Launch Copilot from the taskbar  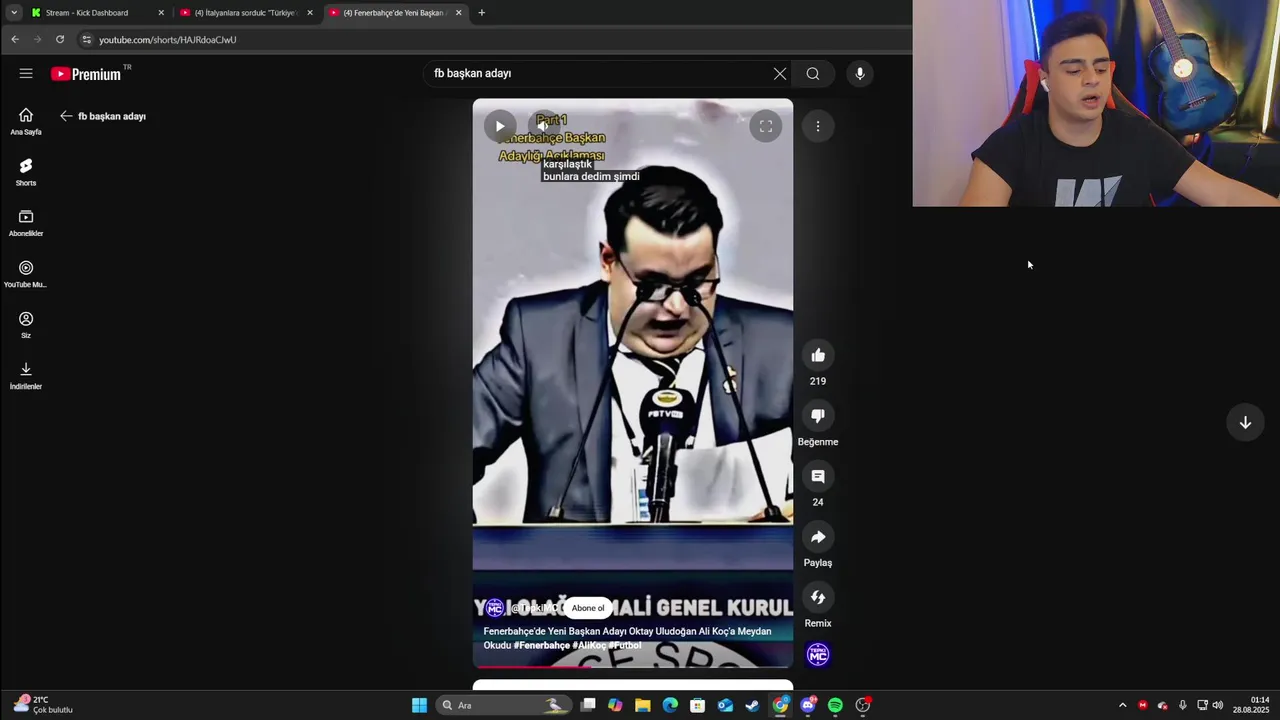coord(615,705)
